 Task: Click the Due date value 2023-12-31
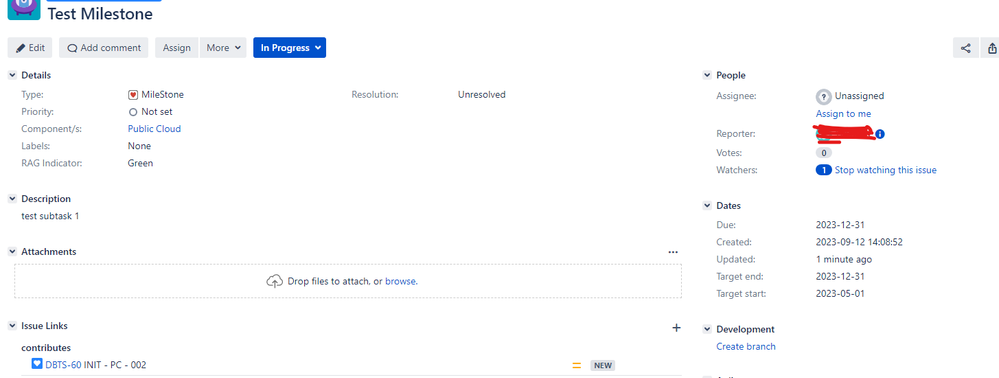pyautogui.click(x=840, y=225)
